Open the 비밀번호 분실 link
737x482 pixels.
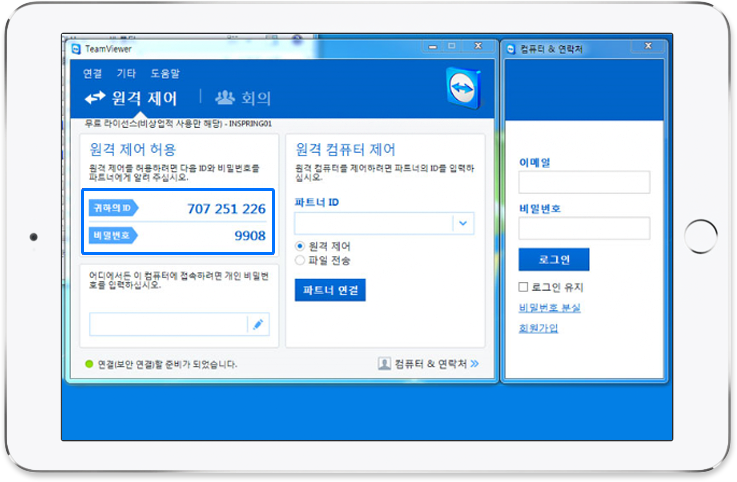click(x=549, y=308)
